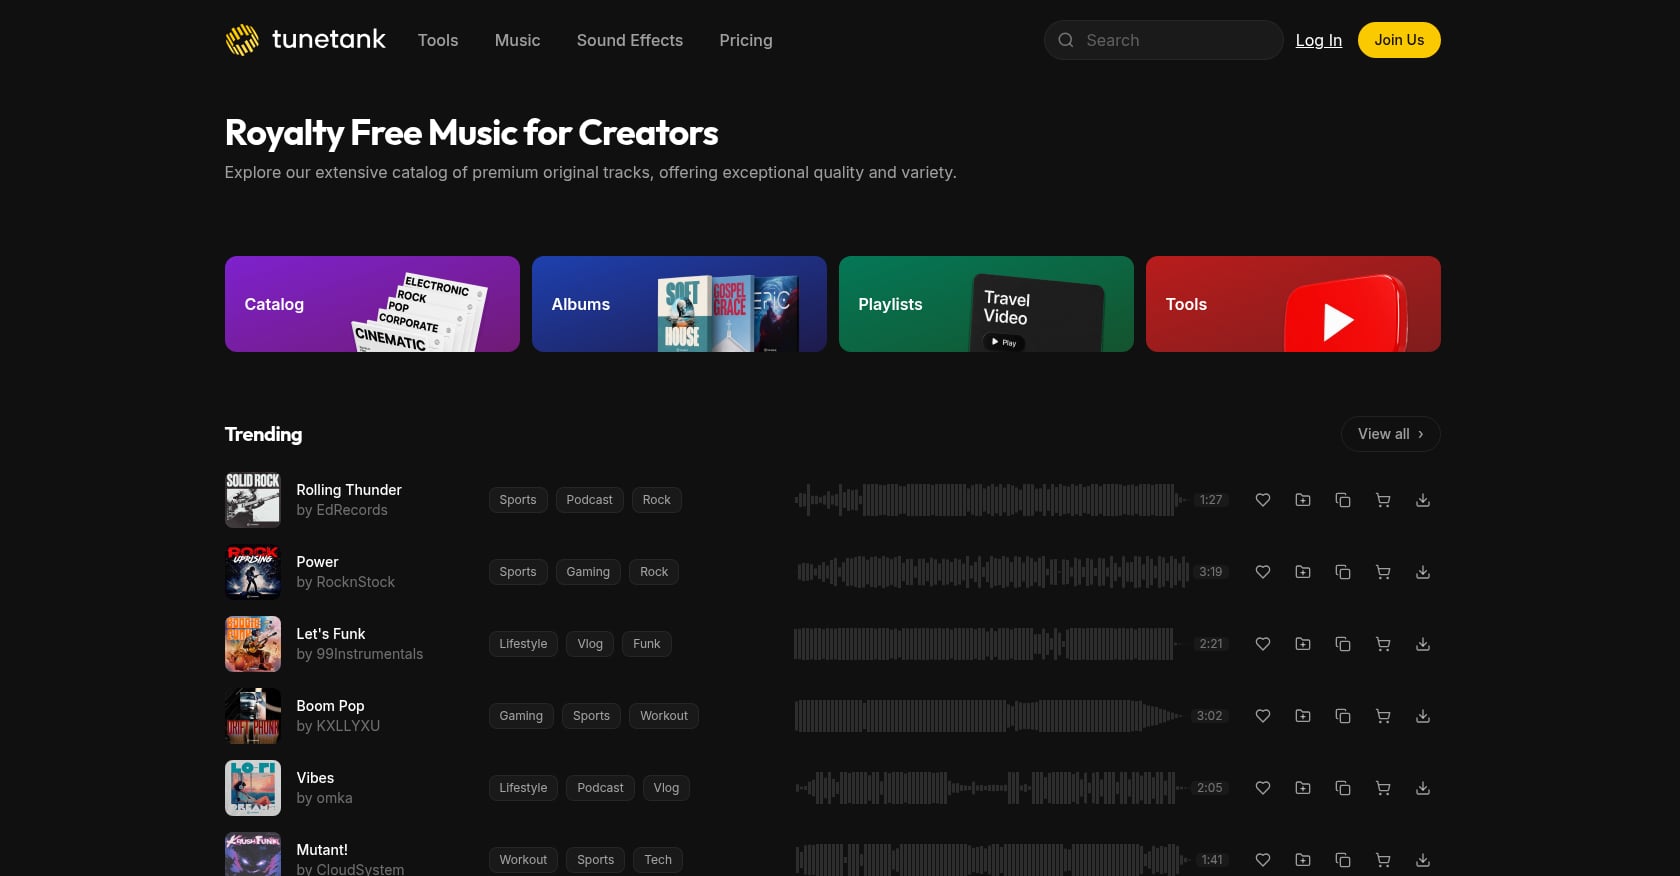The height and width of the screenshot is (876, 1680).
Task: Add Vibes to a playlist folder
Action: tap(1303, 788)
